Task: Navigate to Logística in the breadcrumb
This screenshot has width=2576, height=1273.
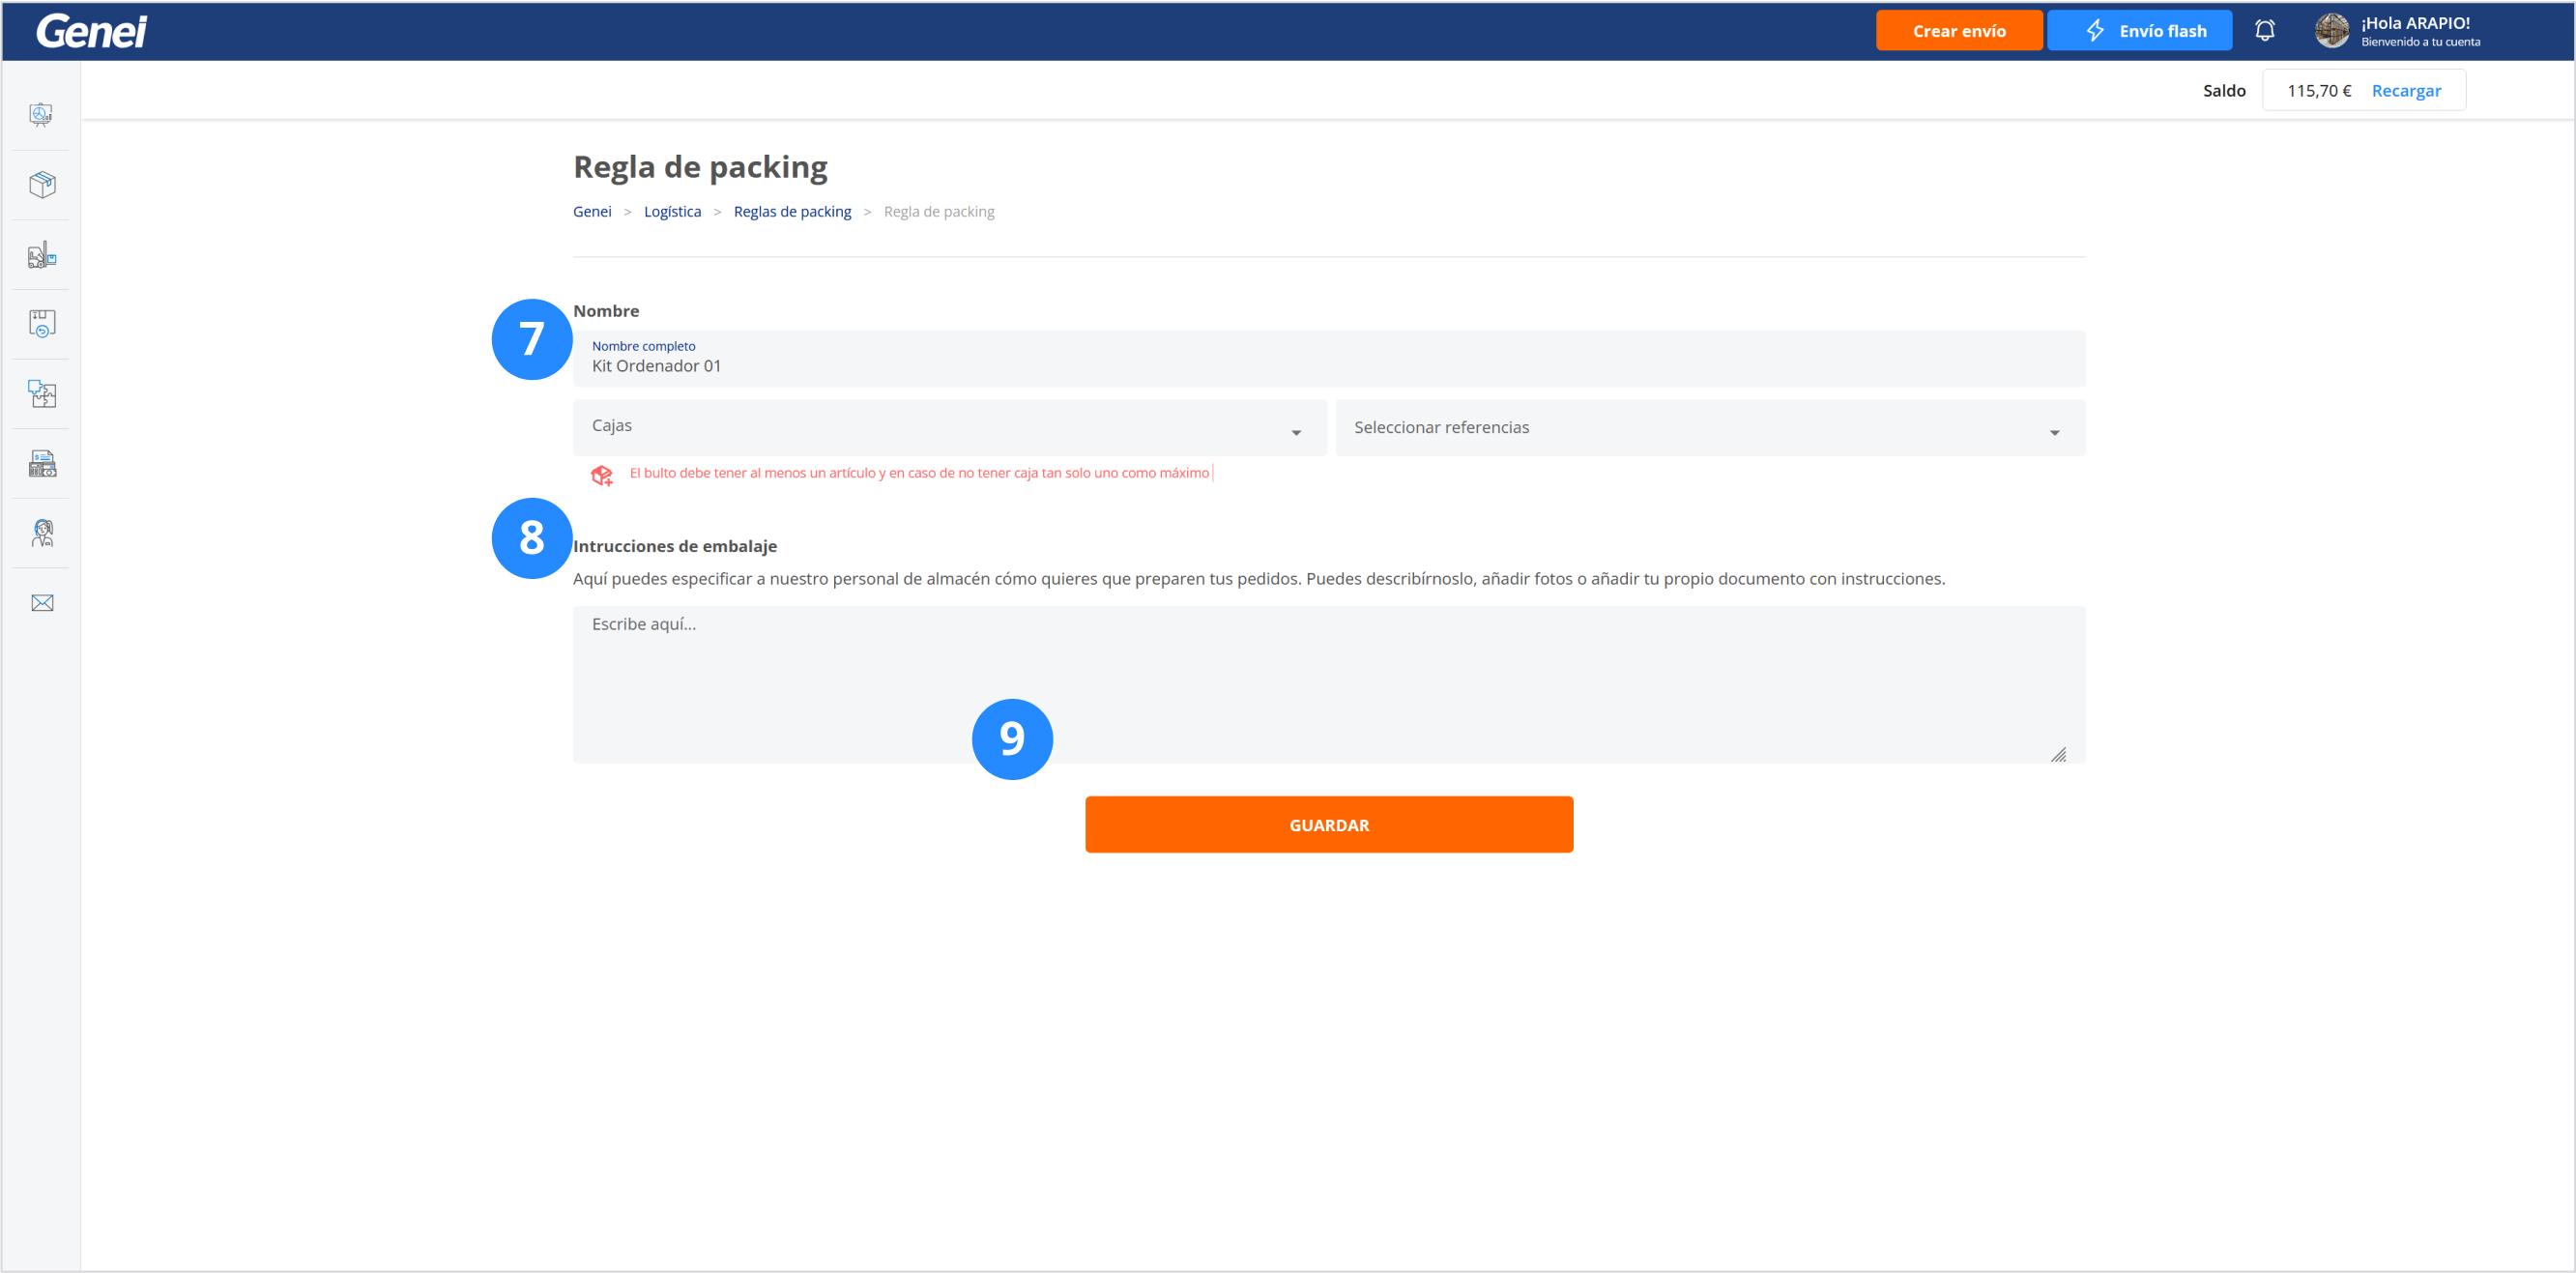Action: click(672, 211)
